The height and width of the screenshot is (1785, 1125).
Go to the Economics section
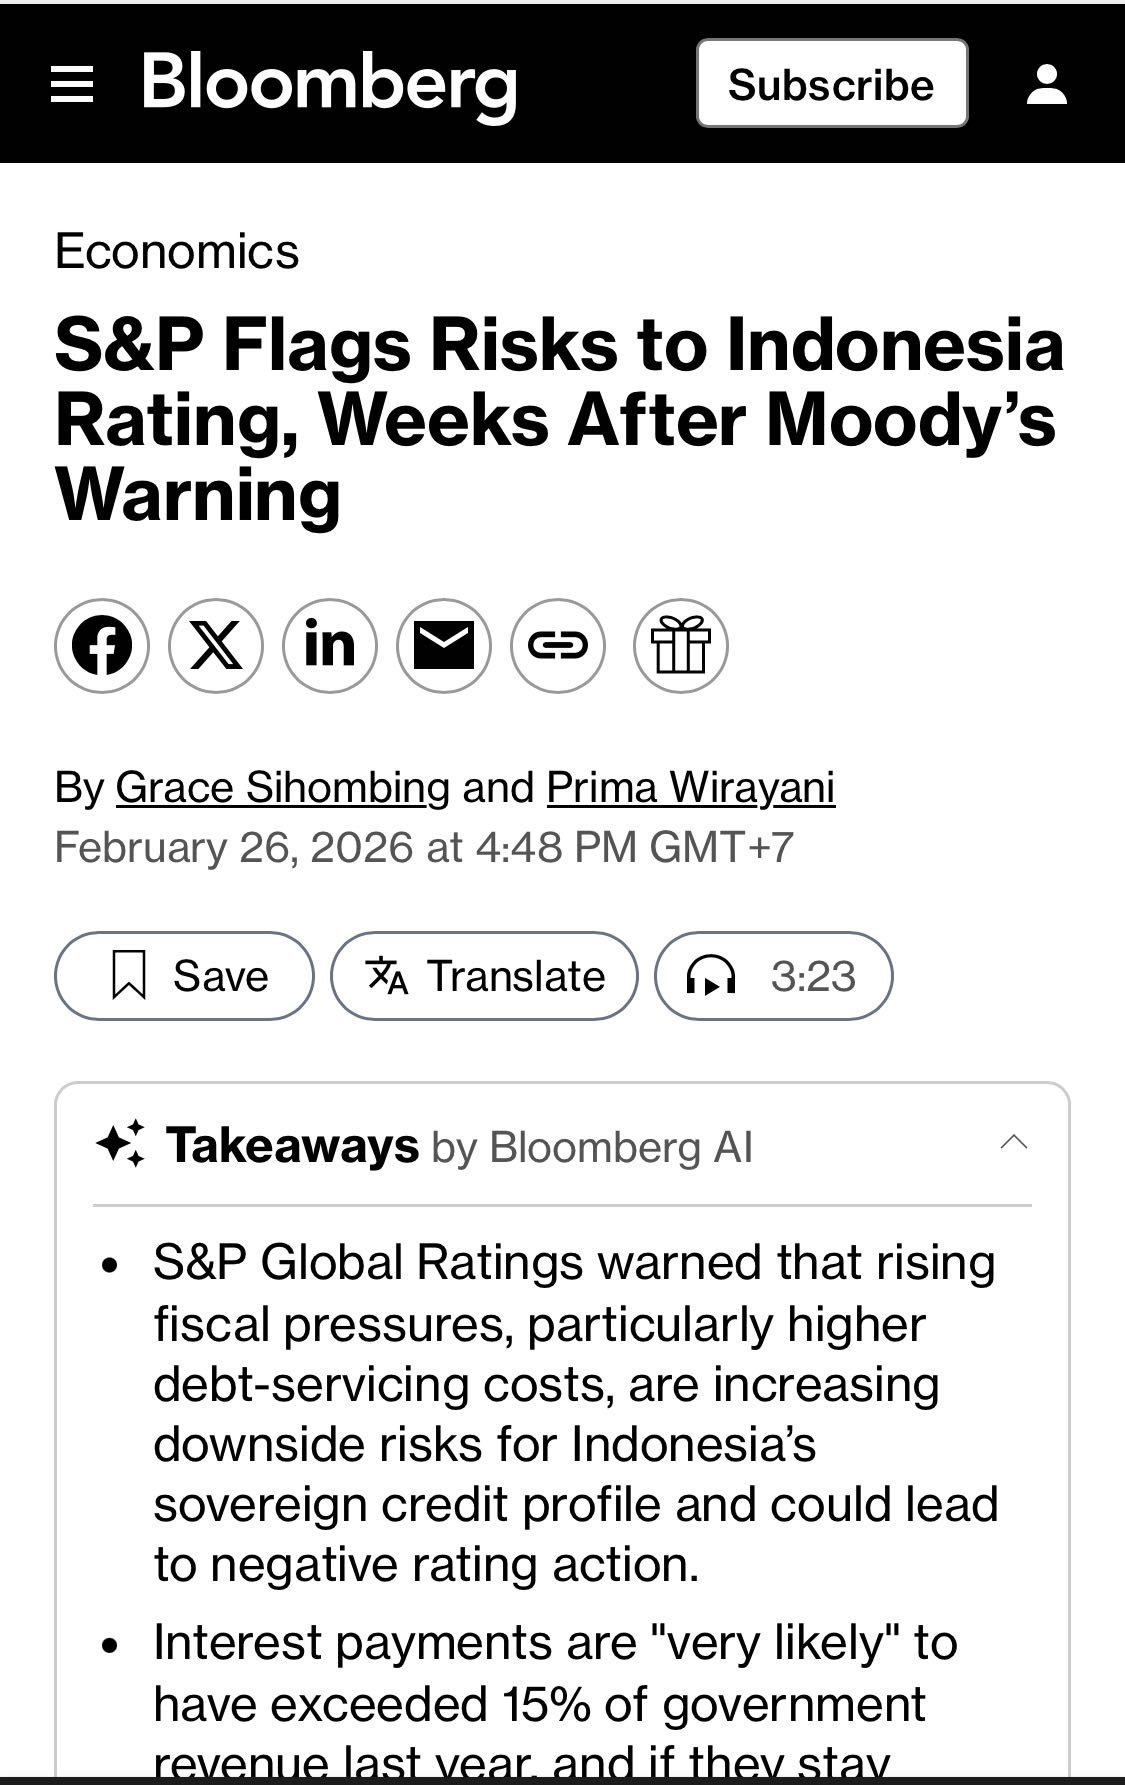point(177,251)
